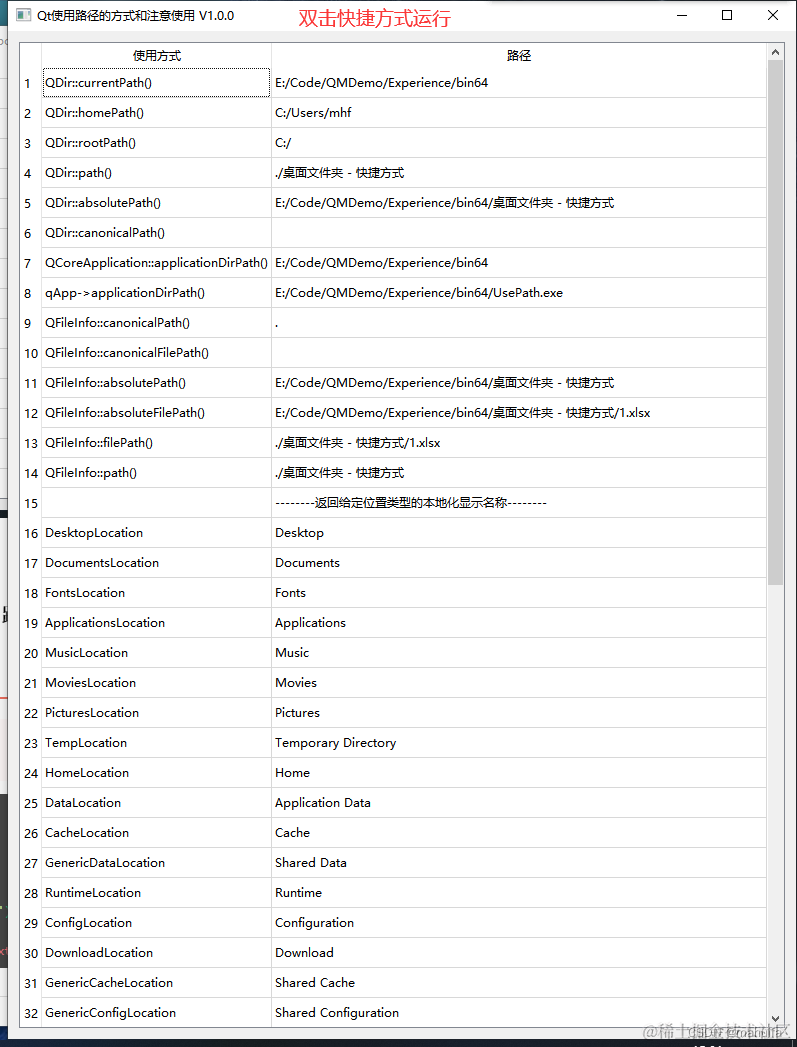The image size is (797, 1047).
Task: Select the ConfigLocation cell
Action: click(x=156, y=923)
